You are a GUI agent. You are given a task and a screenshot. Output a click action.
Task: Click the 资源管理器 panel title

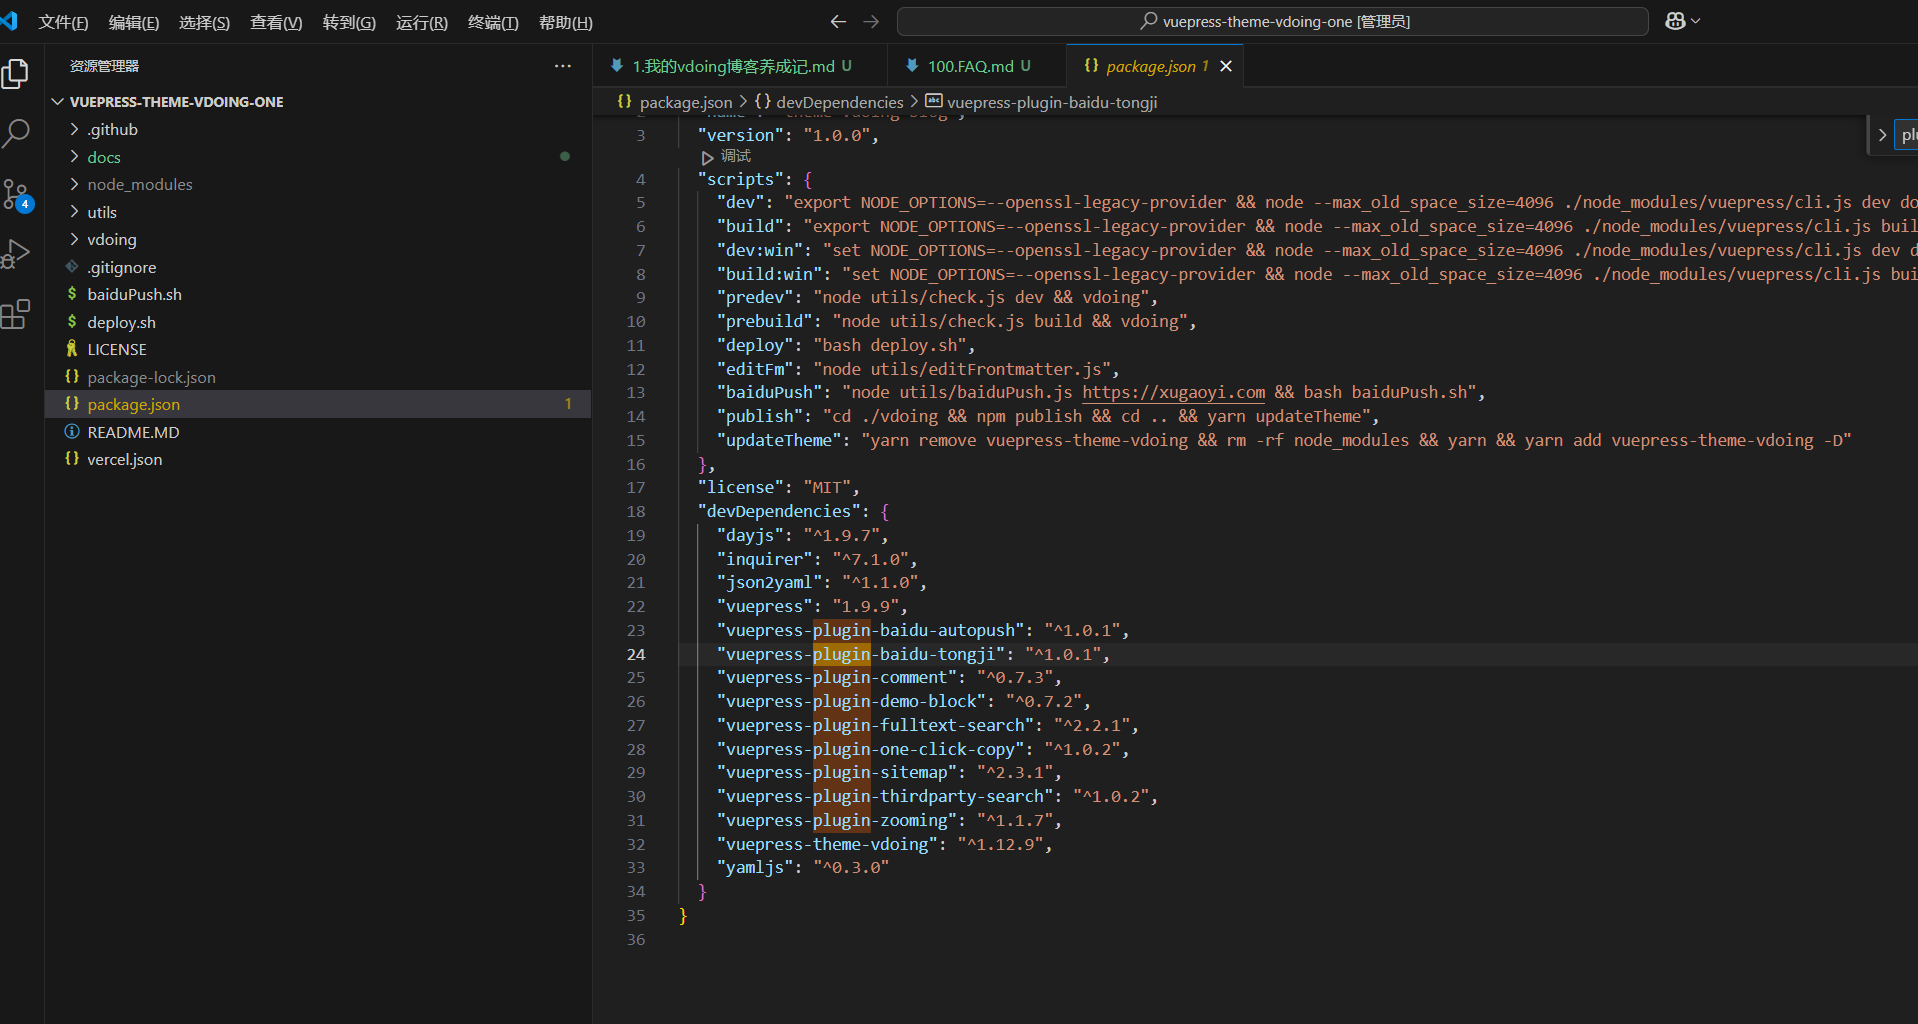click(104, 66)
